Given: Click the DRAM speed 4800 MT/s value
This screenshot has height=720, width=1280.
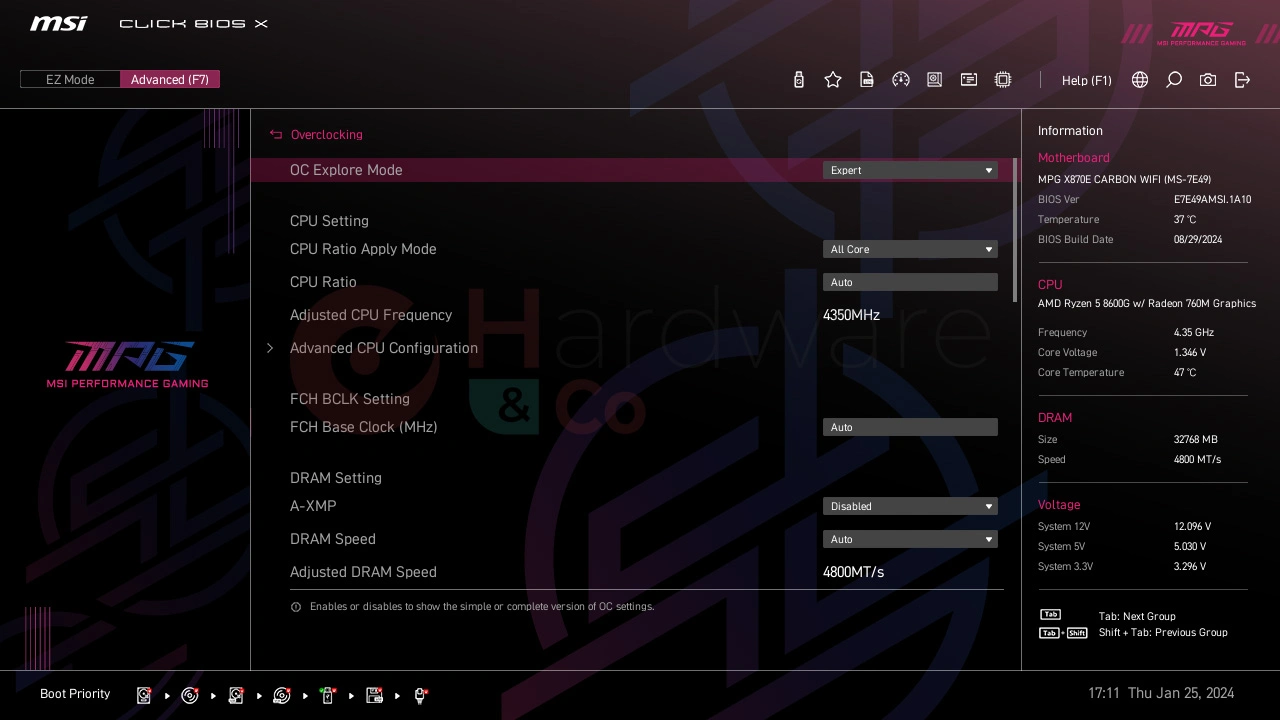Looking at the screenshot, I should coord(1197,460).
